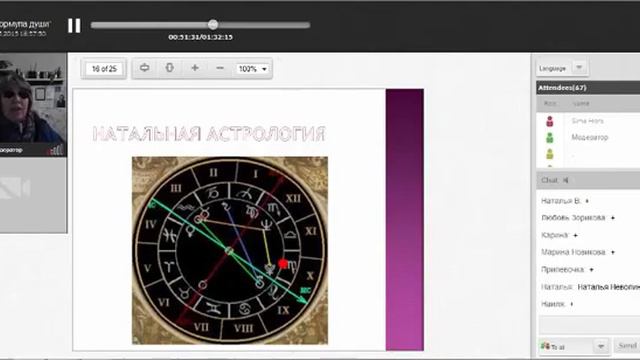The width and height of the screenshot is (640, 360).
Task: Click the signal strength bars on webcam
Action: [x=56, y=150]
